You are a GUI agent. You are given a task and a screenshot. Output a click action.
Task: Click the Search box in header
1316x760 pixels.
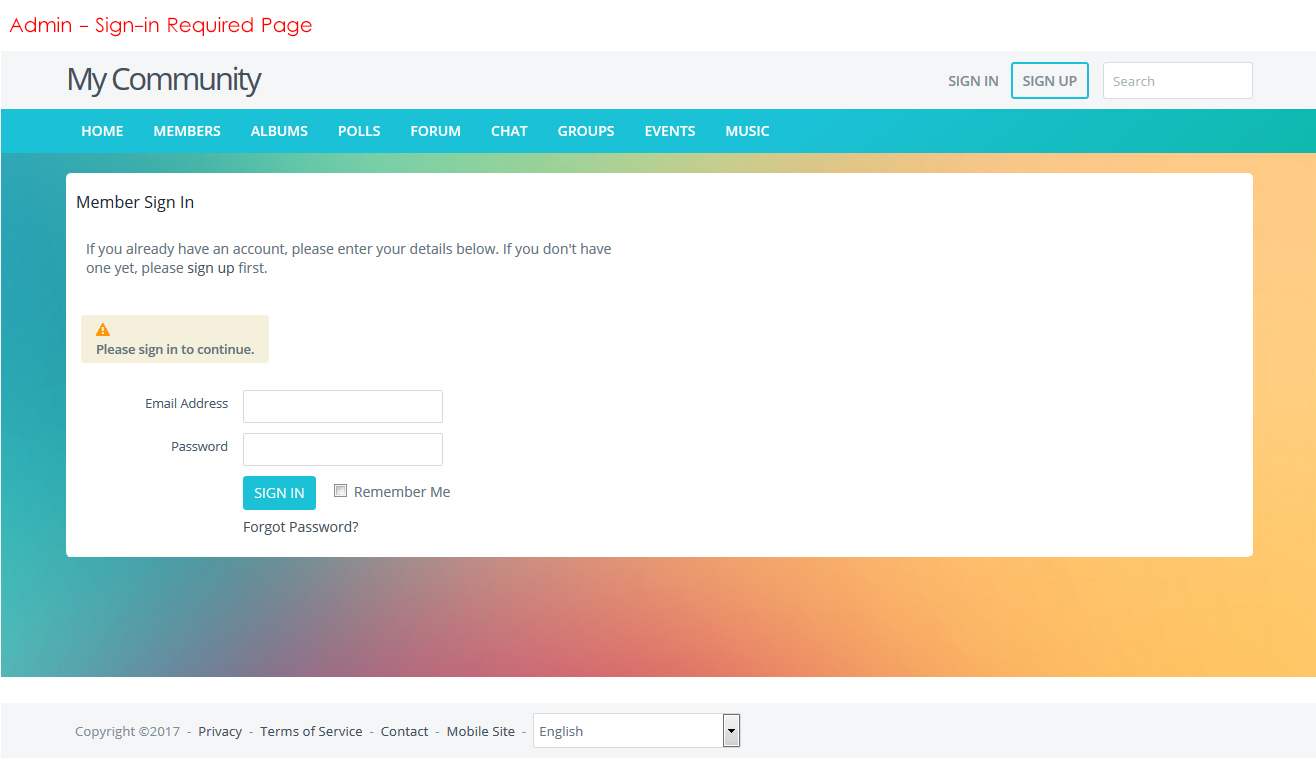pyautogui.click(x=1177, y=81)
